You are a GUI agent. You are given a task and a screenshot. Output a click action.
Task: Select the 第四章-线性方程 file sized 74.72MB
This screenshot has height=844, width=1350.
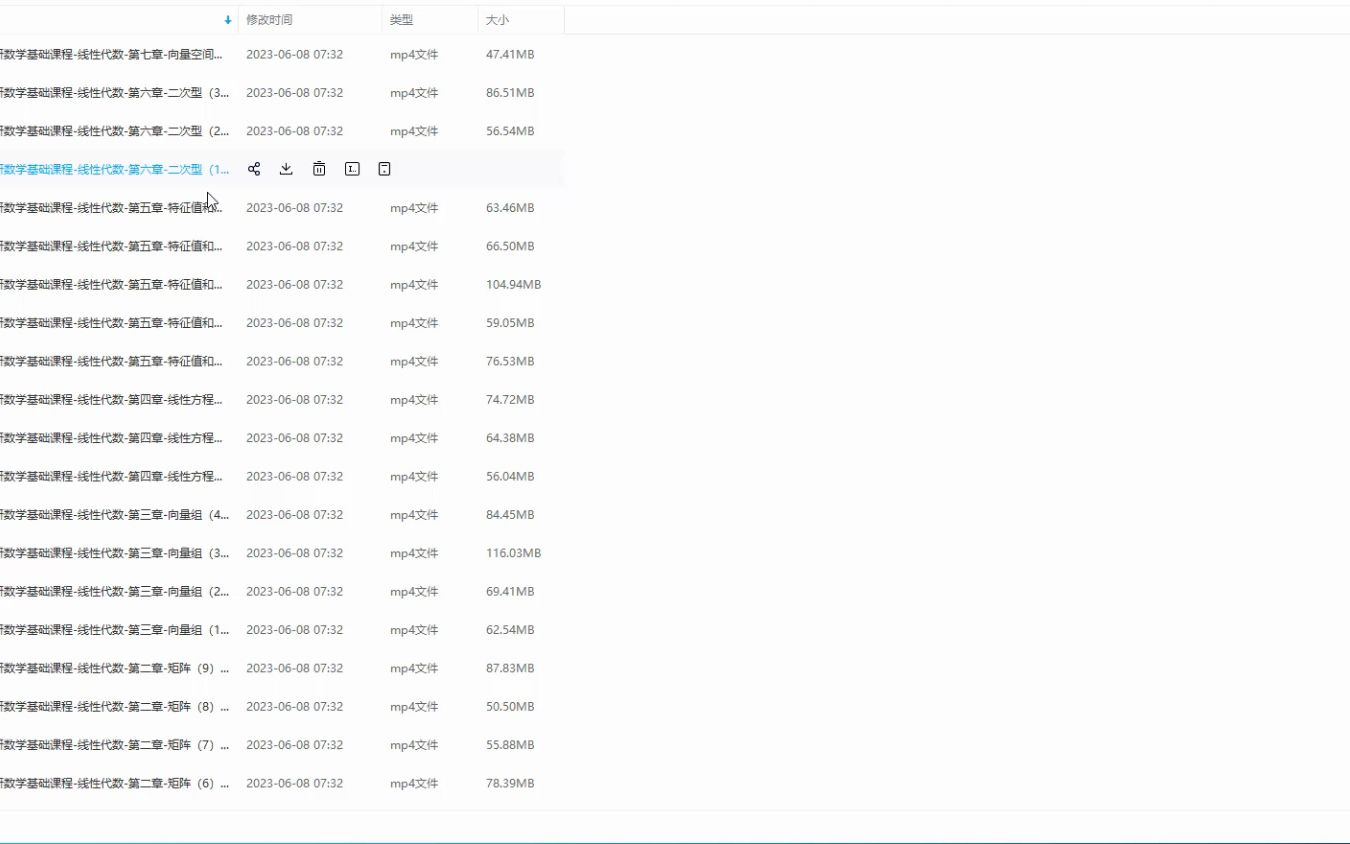tap(112, 400)
